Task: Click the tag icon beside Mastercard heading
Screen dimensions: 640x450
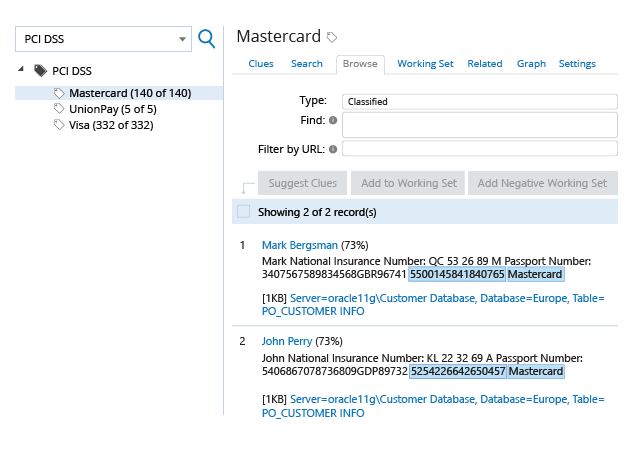Action: click(x=332, y=38)
